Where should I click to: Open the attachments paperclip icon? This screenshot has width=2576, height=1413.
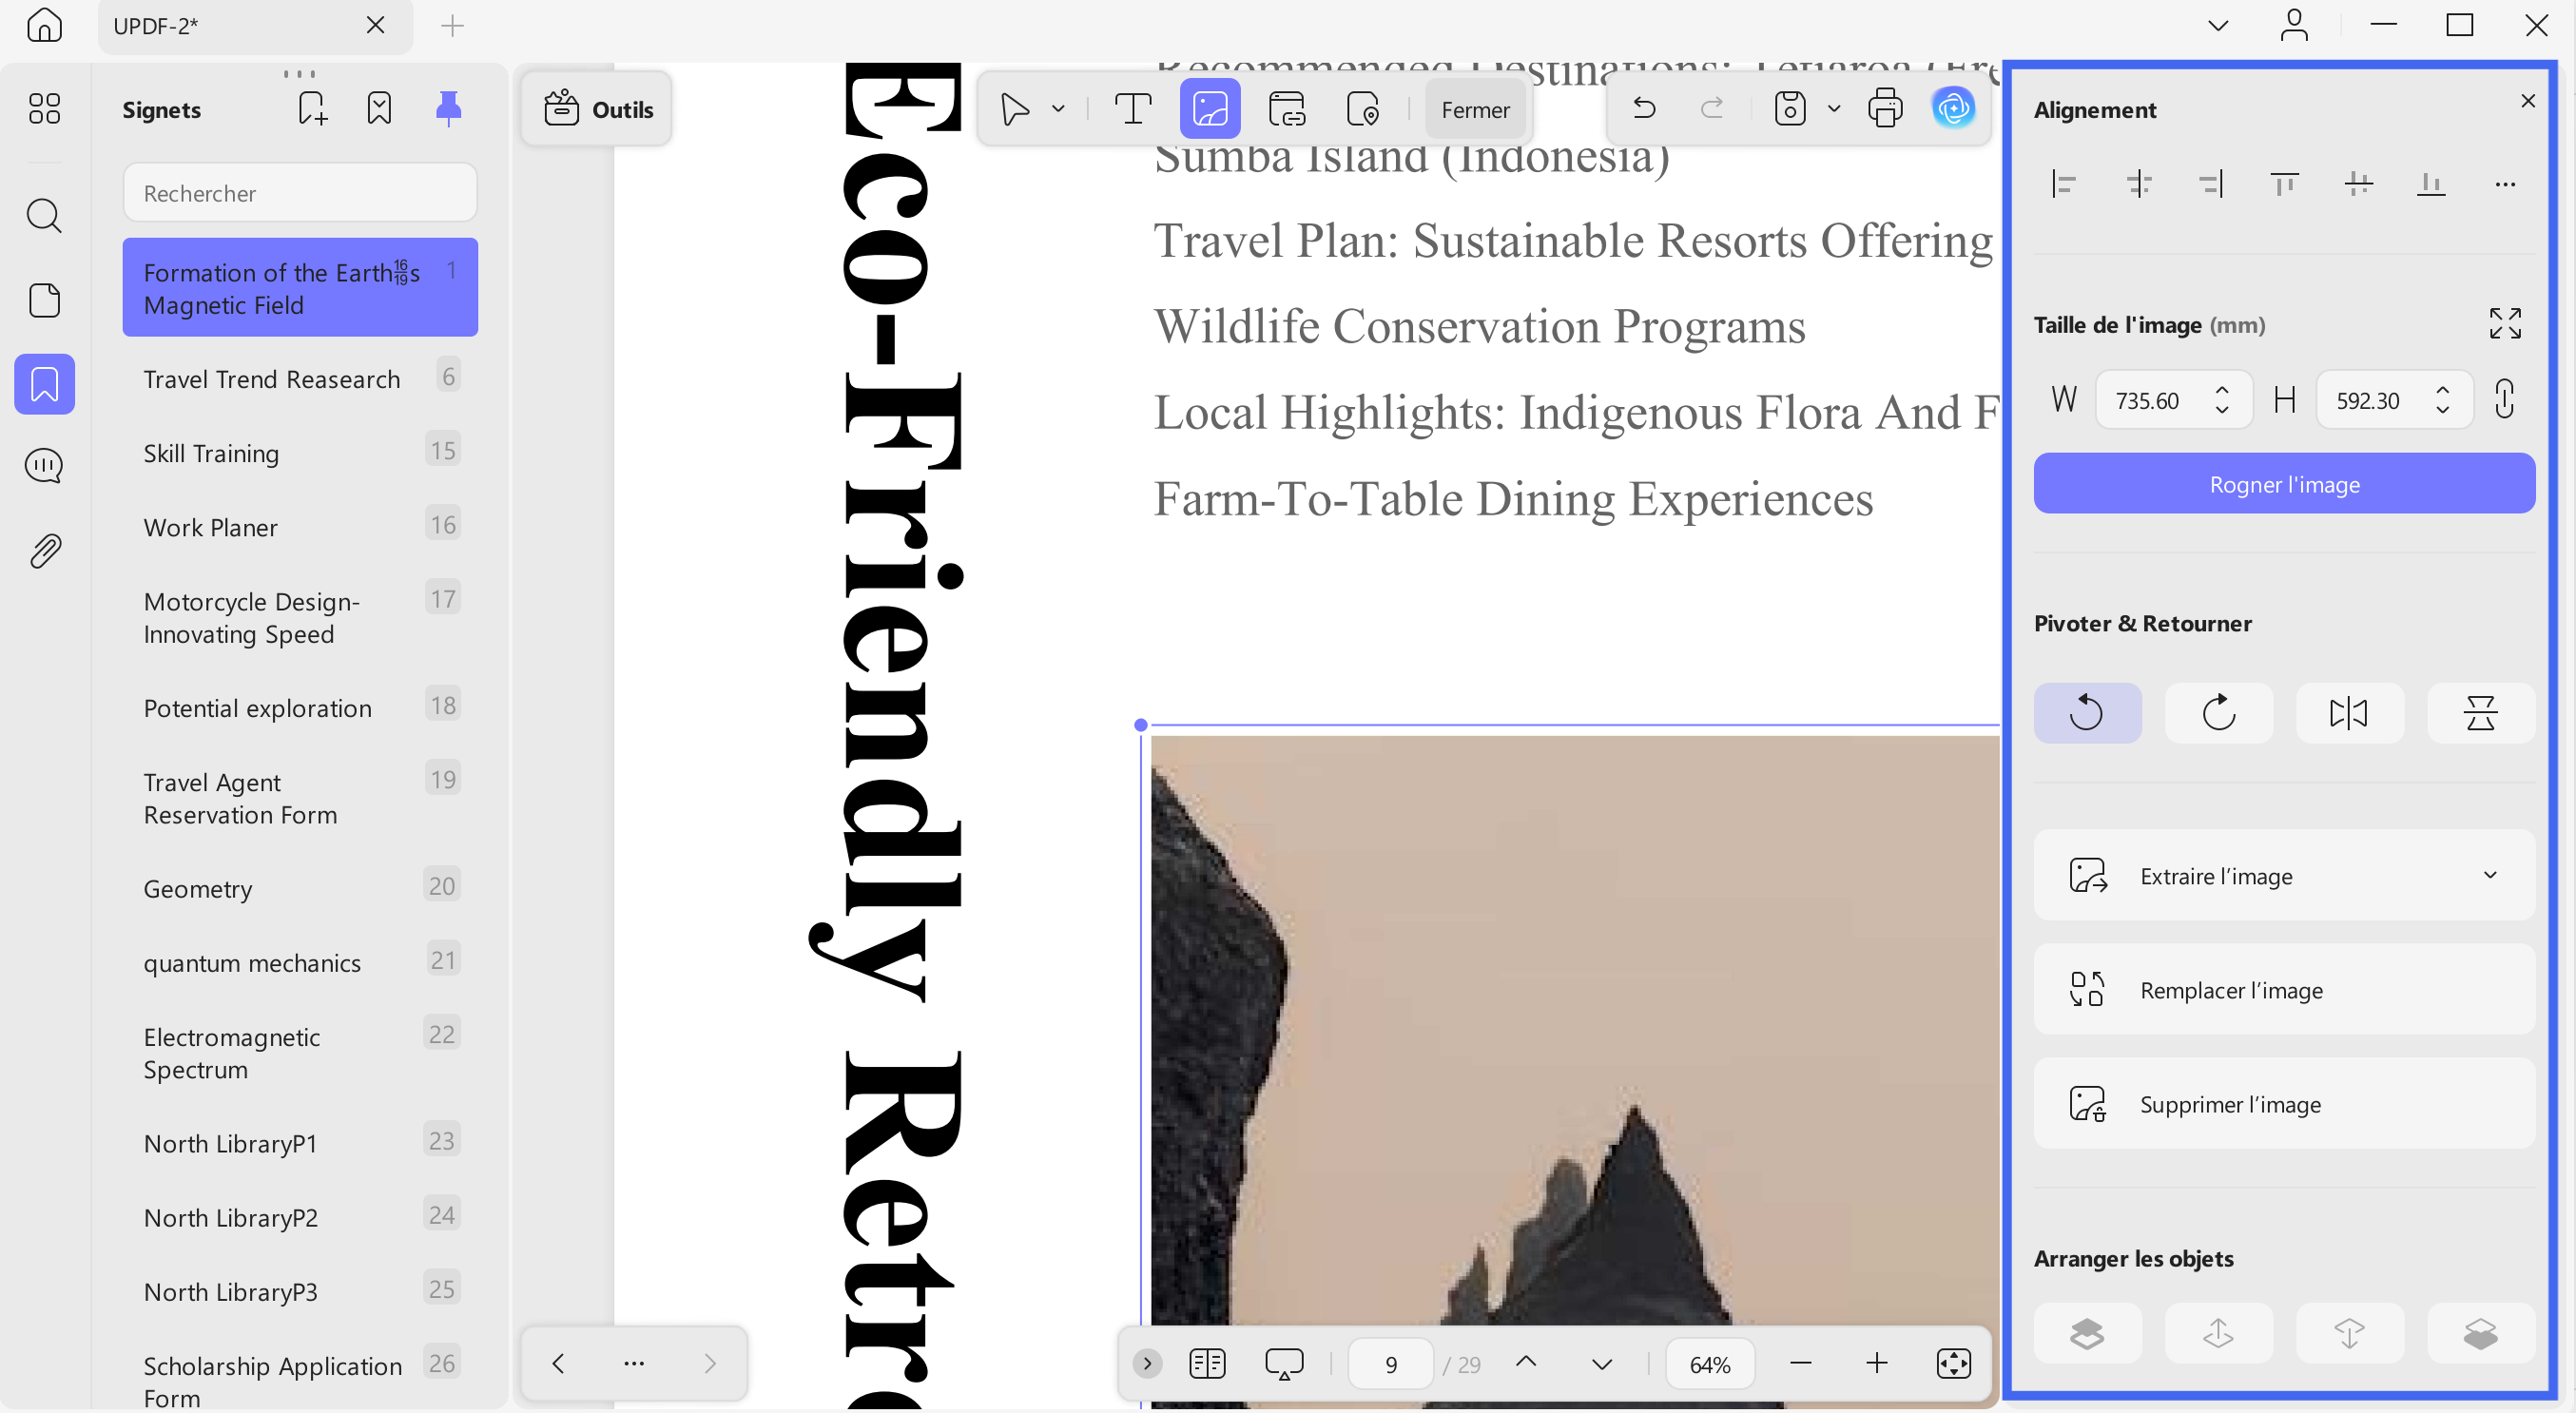point(44,550)
